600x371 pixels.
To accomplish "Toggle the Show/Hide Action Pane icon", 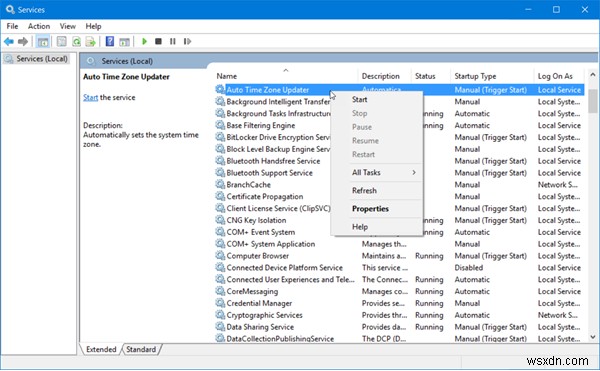I will [x=124, y=41].
